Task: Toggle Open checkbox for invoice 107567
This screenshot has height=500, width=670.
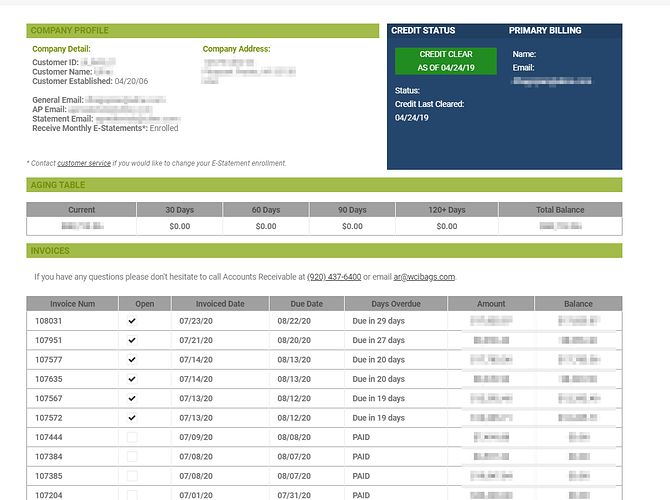Action: coord(132,398)
